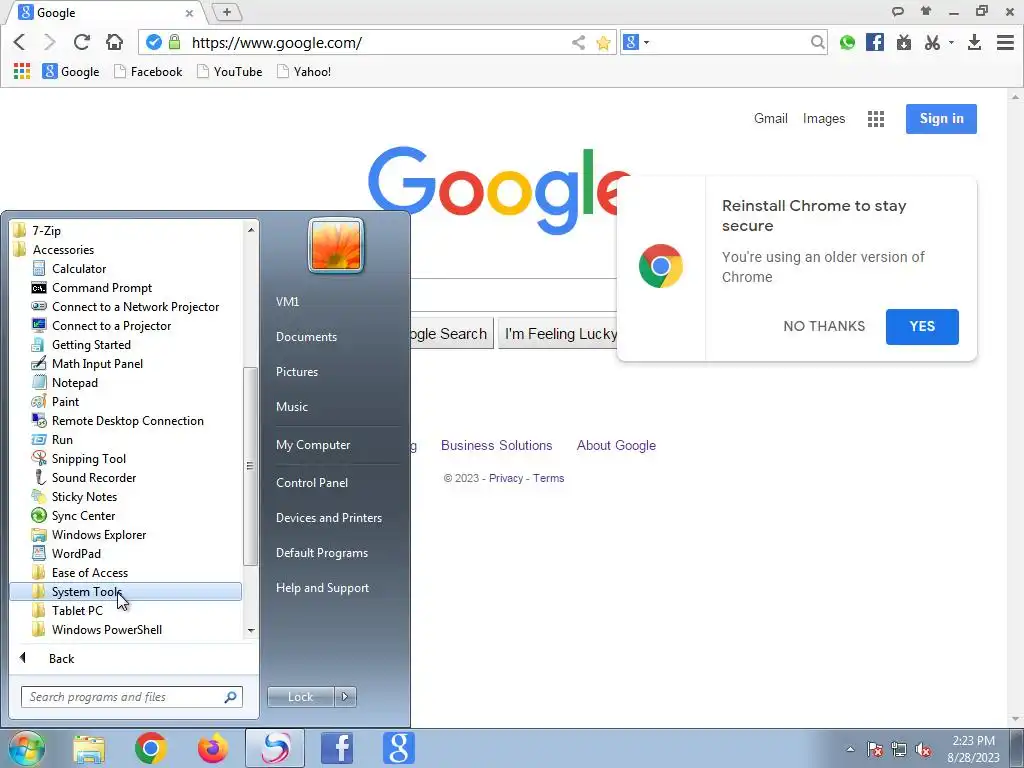Click the Sign in button
The height and width of the screenshot is (768, 1024).
pos(941,118)
